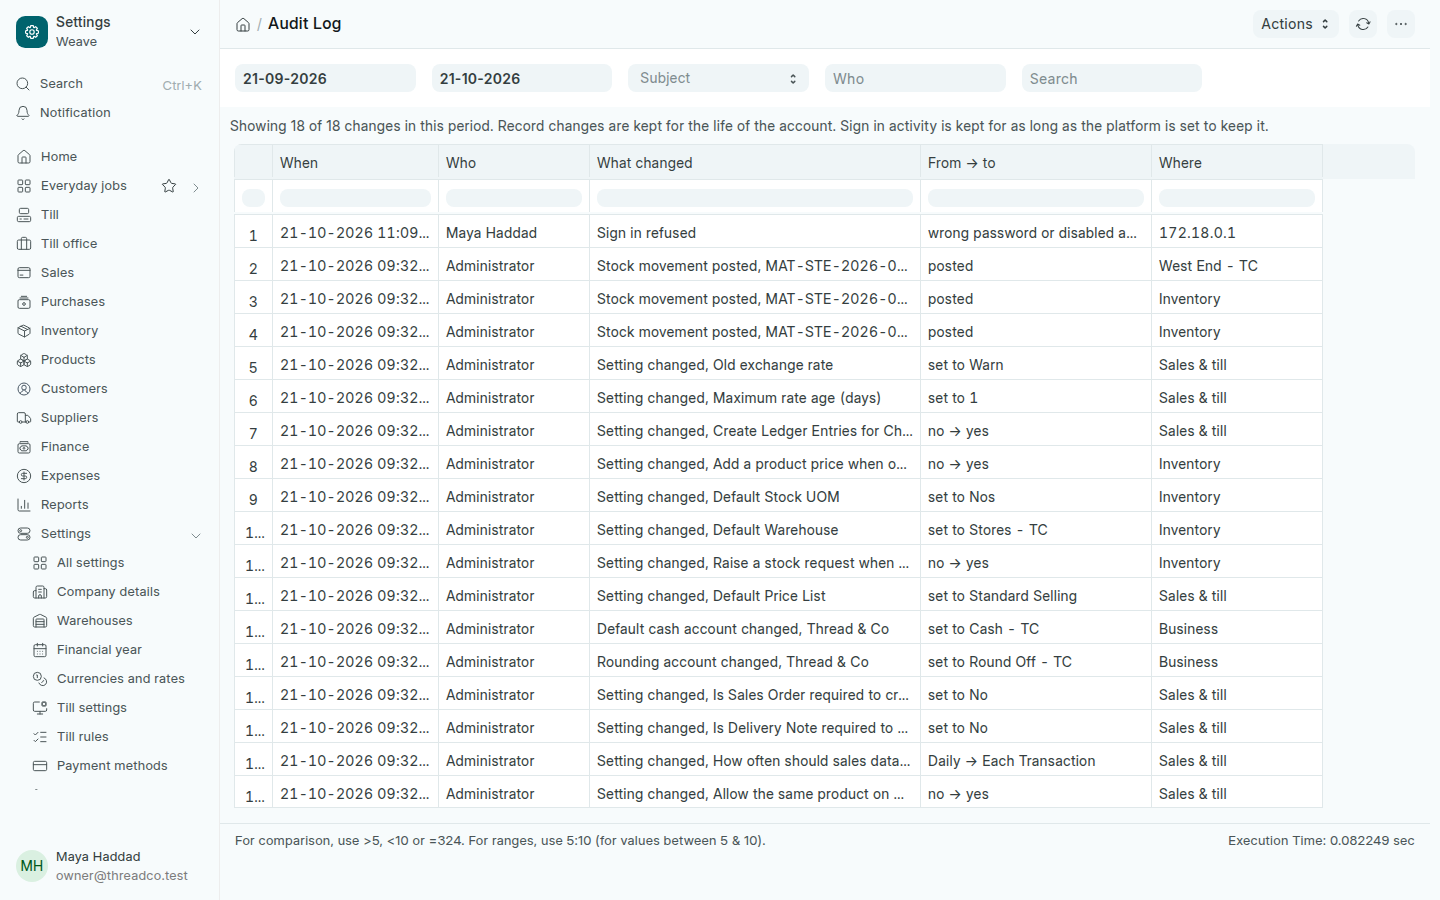Focus the Who filter input

coord(915,78)
